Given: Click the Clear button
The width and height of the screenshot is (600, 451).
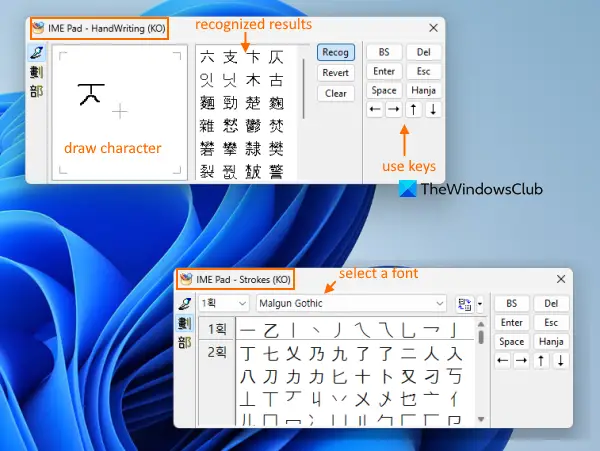Looking at the screenshot, I should click(x=336, y=93).
